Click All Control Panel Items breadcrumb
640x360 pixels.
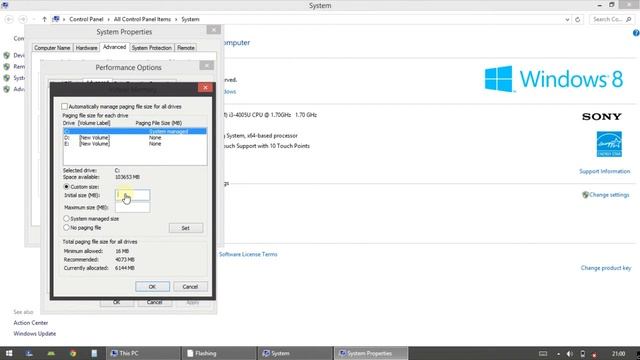(142, 19)
